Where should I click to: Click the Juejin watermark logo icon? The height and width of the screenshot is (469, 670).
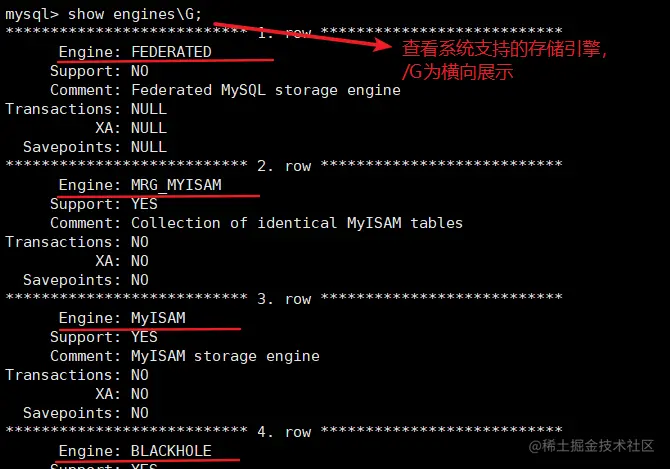[537, 444]
